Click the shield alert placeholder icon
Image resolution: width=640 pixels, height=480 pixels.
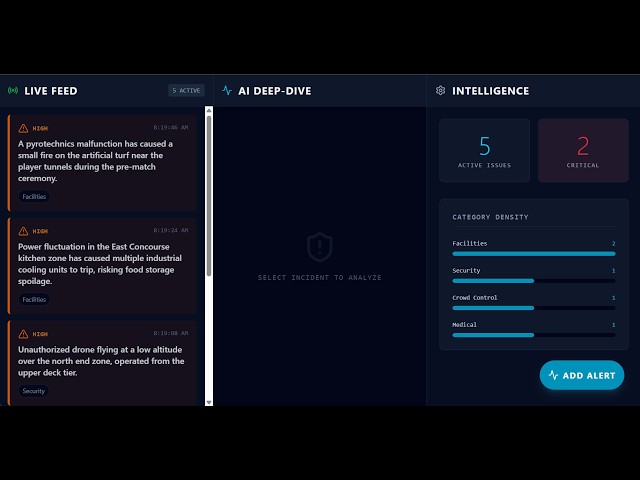tap(320, 247)
